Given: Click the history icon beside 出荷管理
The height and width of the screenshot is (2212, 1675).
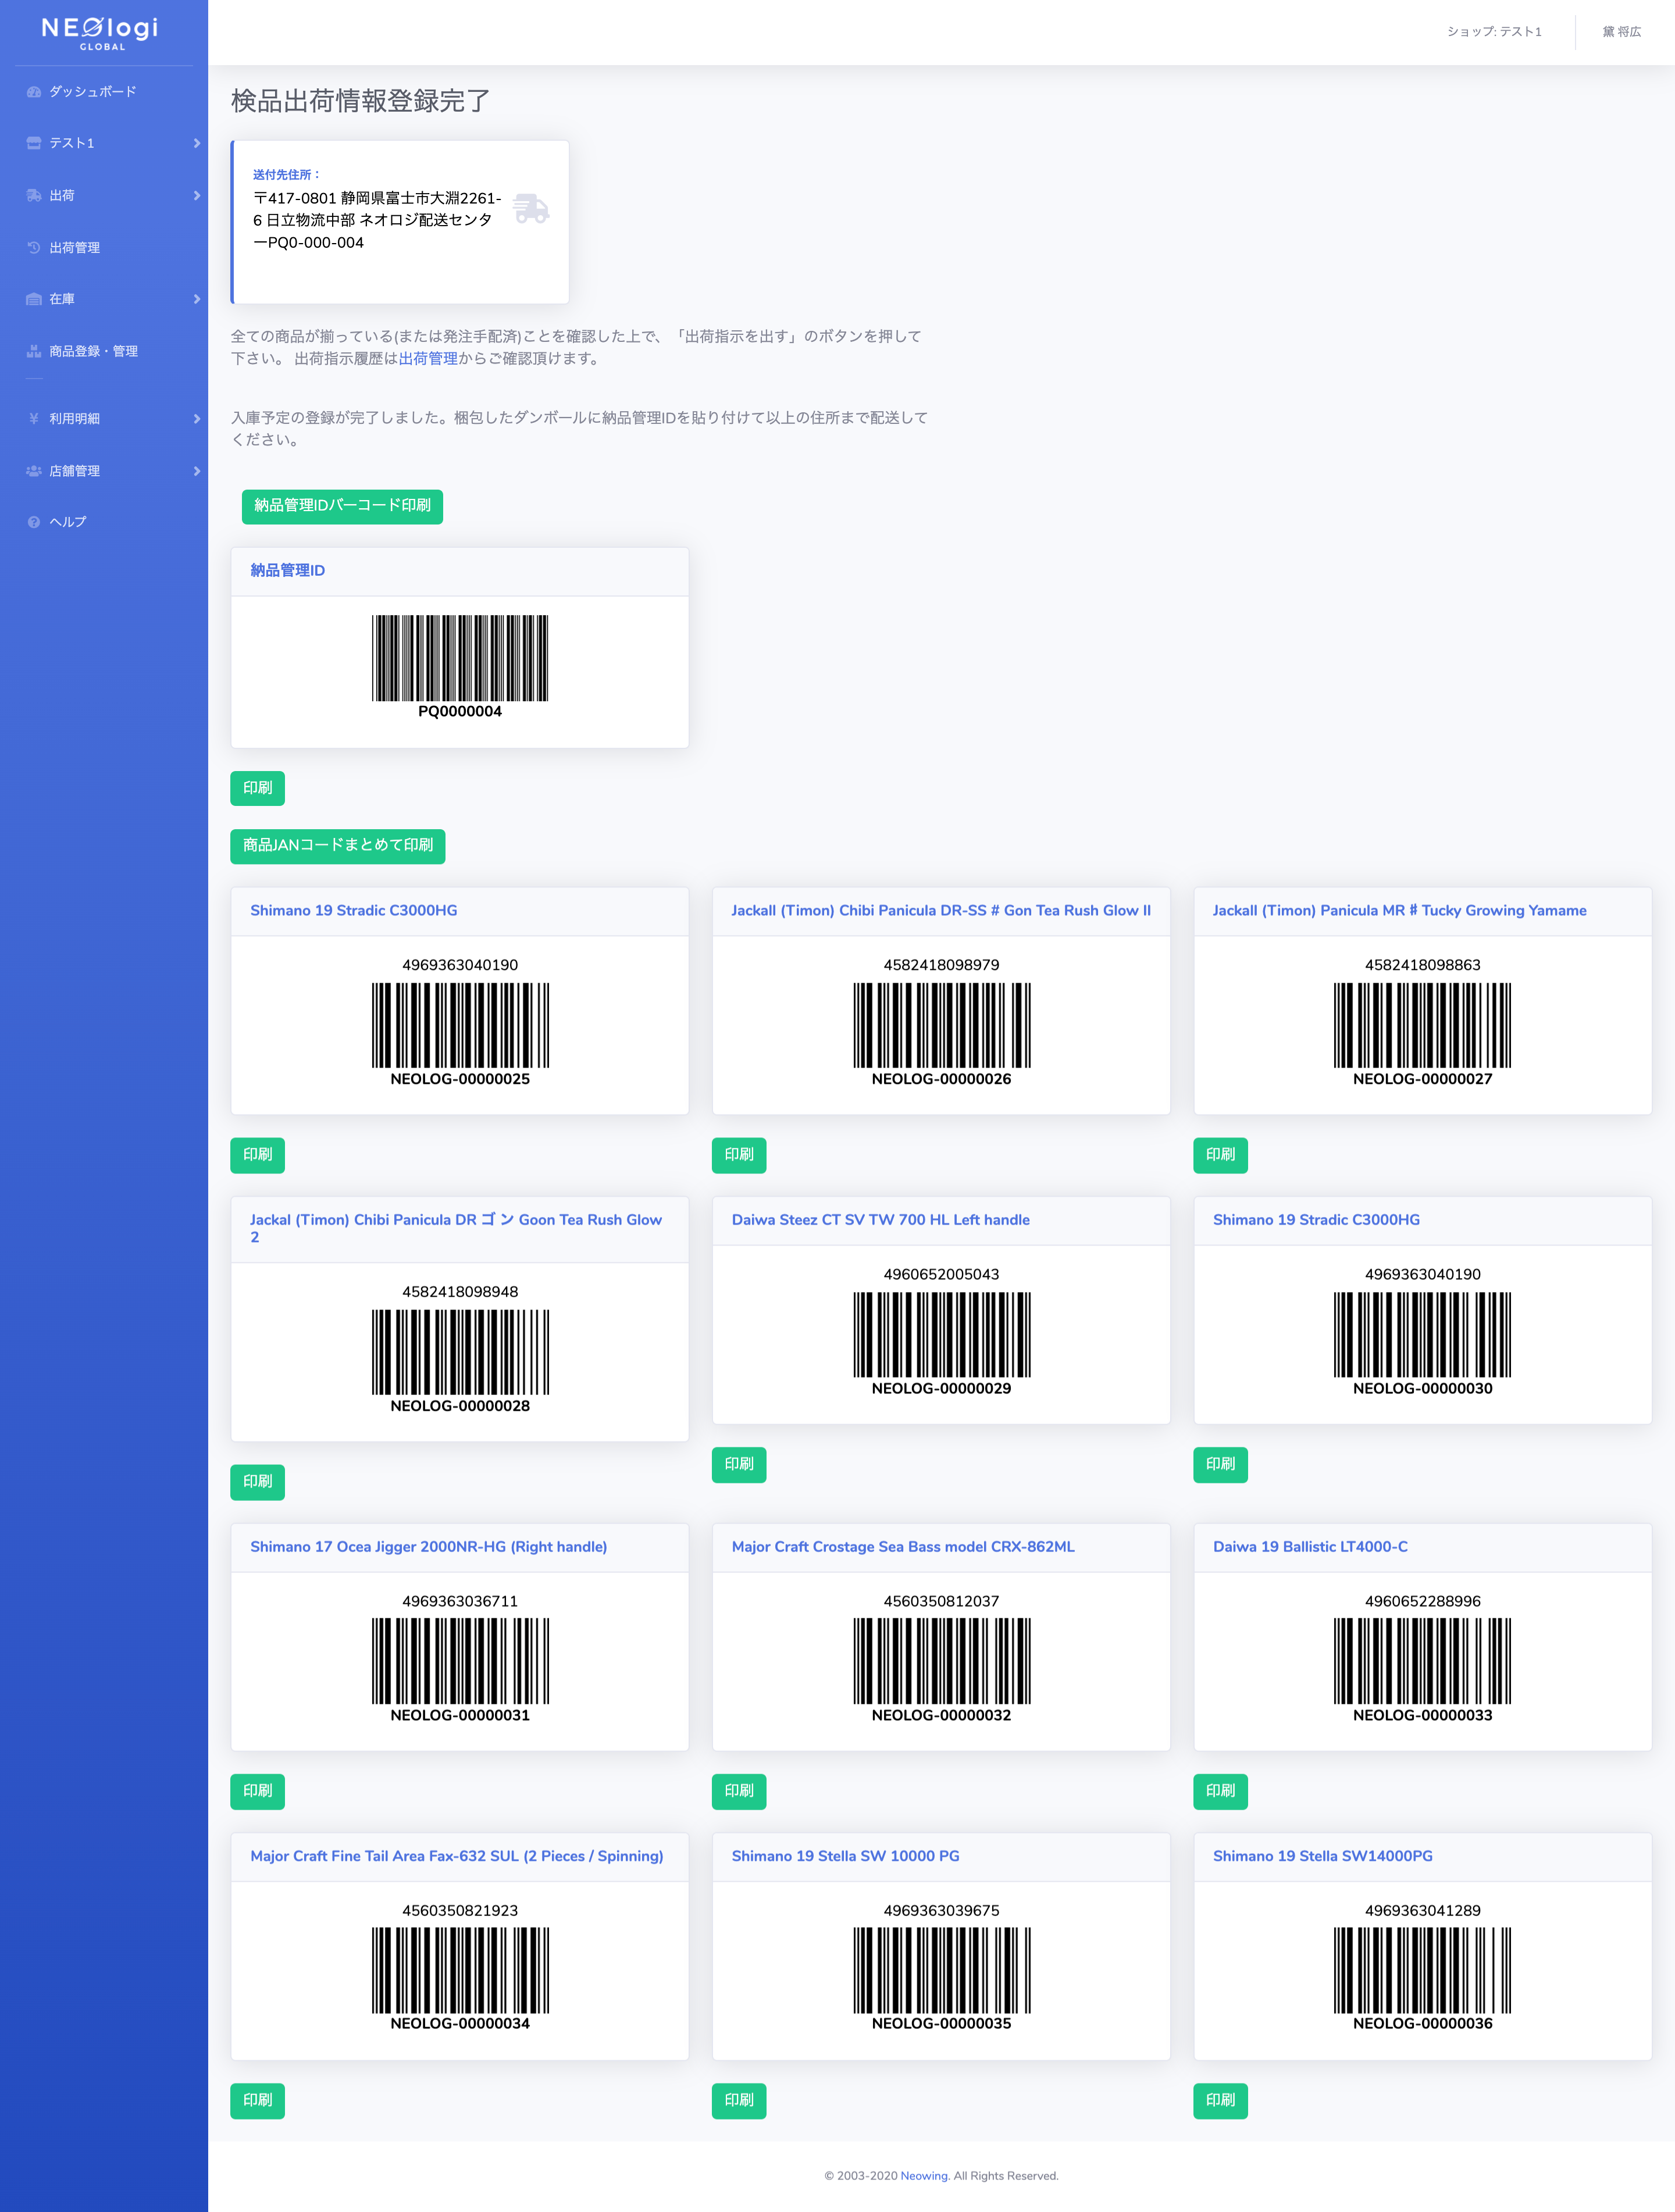Looking at the screenshot, I should [x=34, y=247].
